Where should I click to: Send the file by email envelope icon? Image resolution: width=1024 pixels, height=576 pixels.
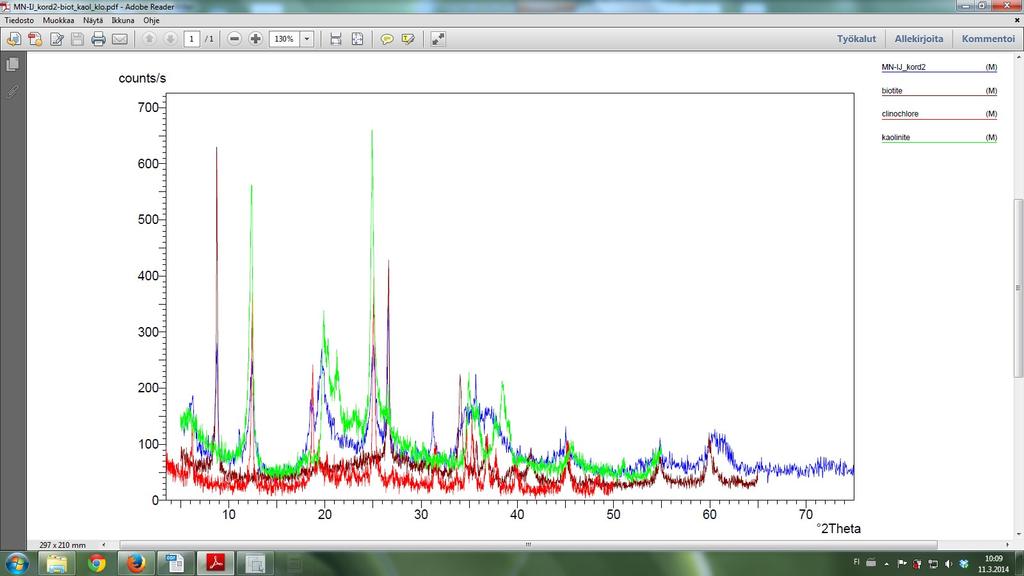pos(120,39)
